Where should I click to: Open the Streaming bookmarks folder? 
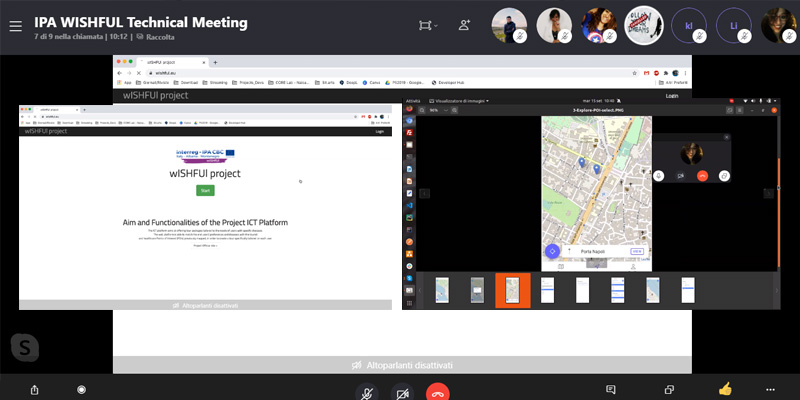tap(213, 82)
